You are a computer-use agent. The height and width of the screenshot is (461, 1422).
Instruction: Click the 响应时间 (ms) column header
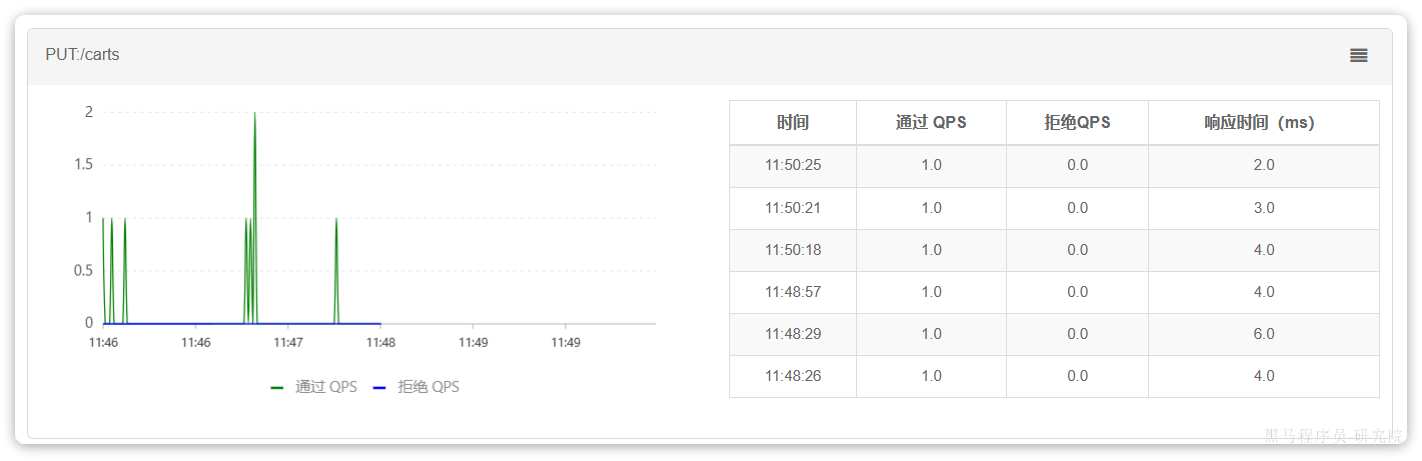point(1263,123)
